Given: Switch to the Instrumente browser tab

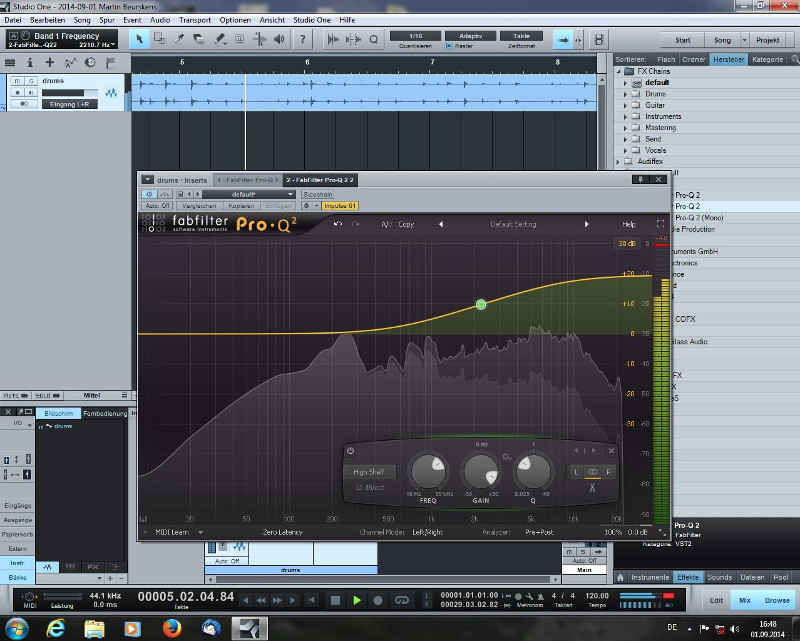Looking at the screenshot, I should [x=649, y=577].
